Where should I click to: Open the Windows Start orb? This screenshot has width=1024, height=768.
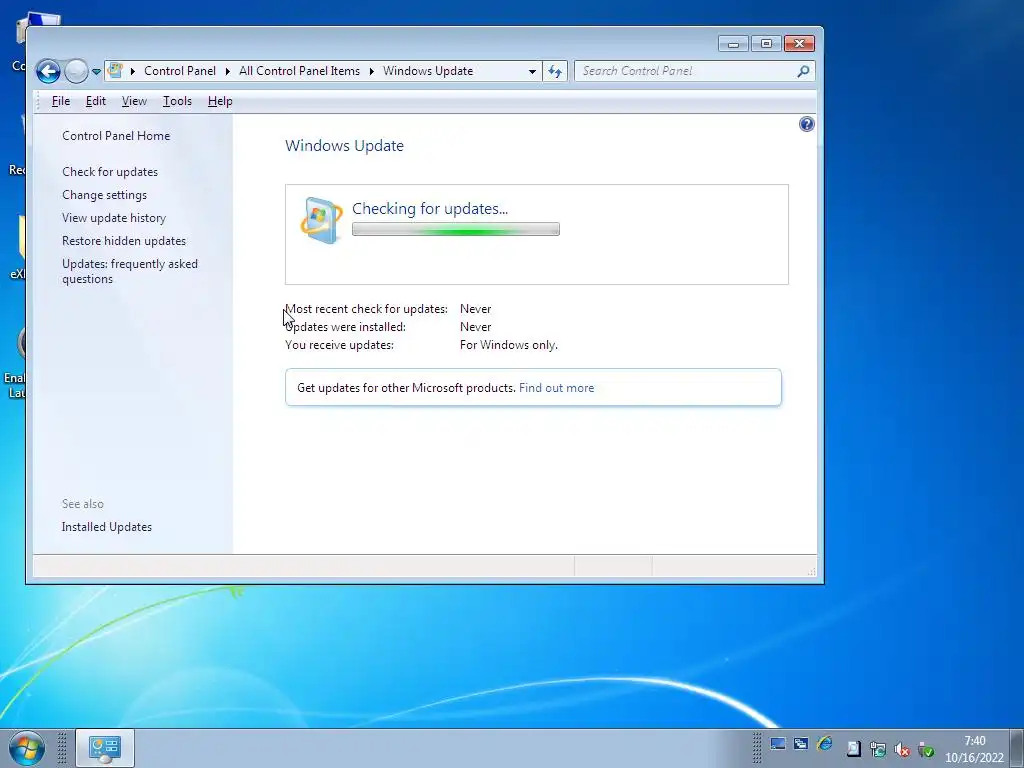click(27, 748)
